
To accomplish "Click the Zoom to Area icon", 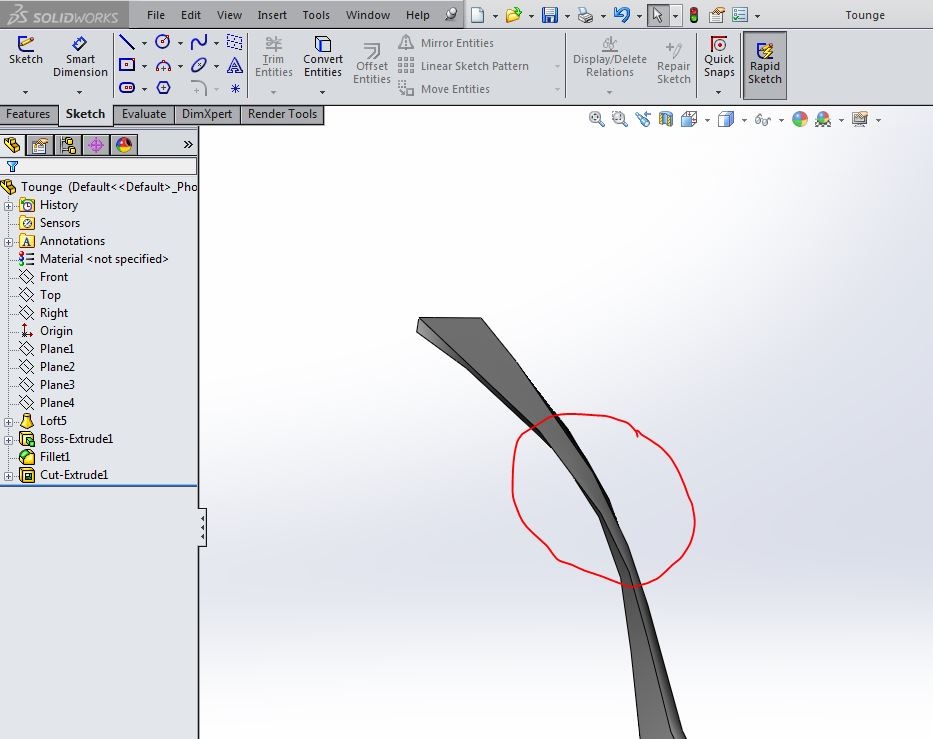I will [619, 120].
